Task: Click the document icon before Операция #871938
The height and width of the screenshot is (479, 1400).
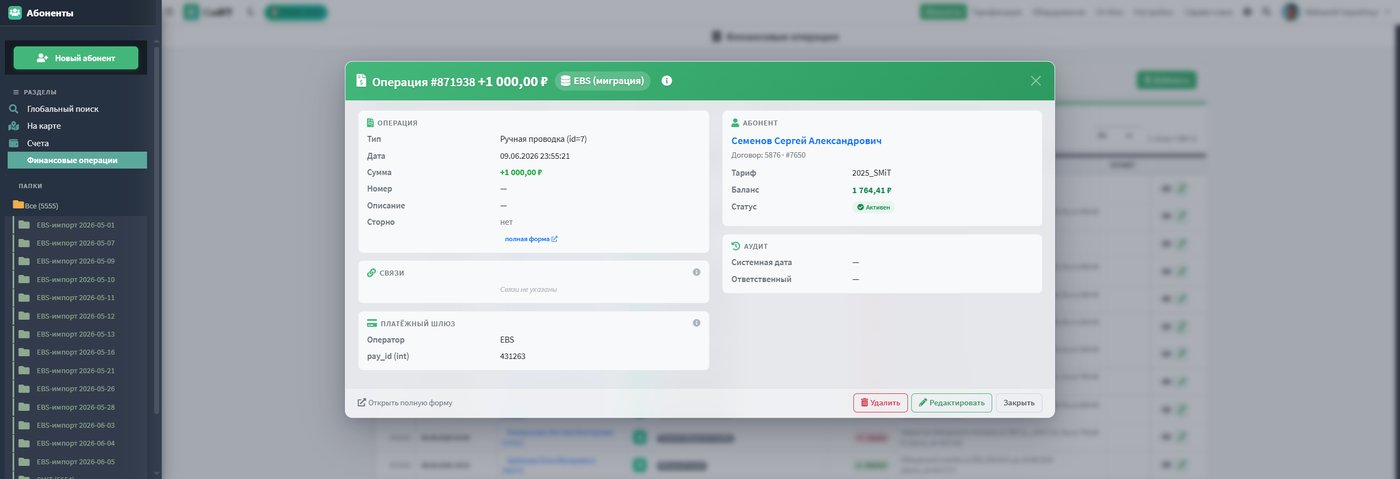Action: coord(360,81)
